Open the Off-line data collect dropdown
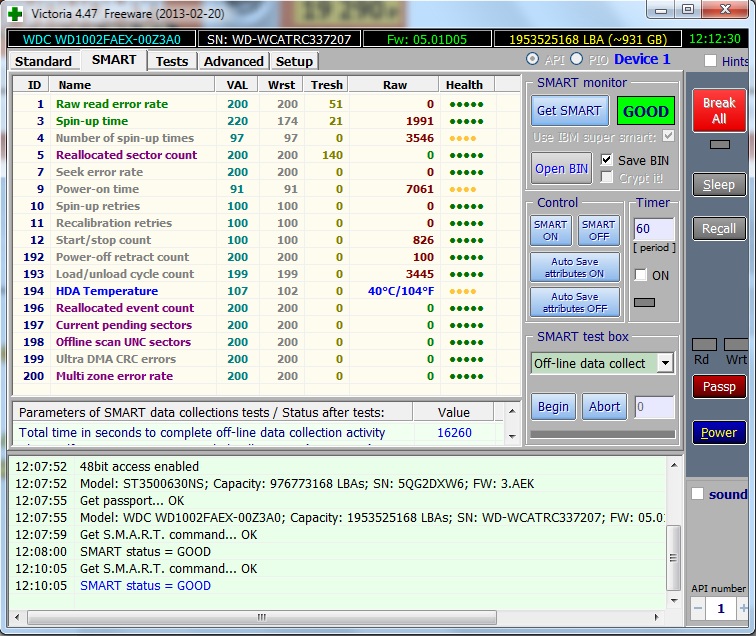 pos(665,363)
